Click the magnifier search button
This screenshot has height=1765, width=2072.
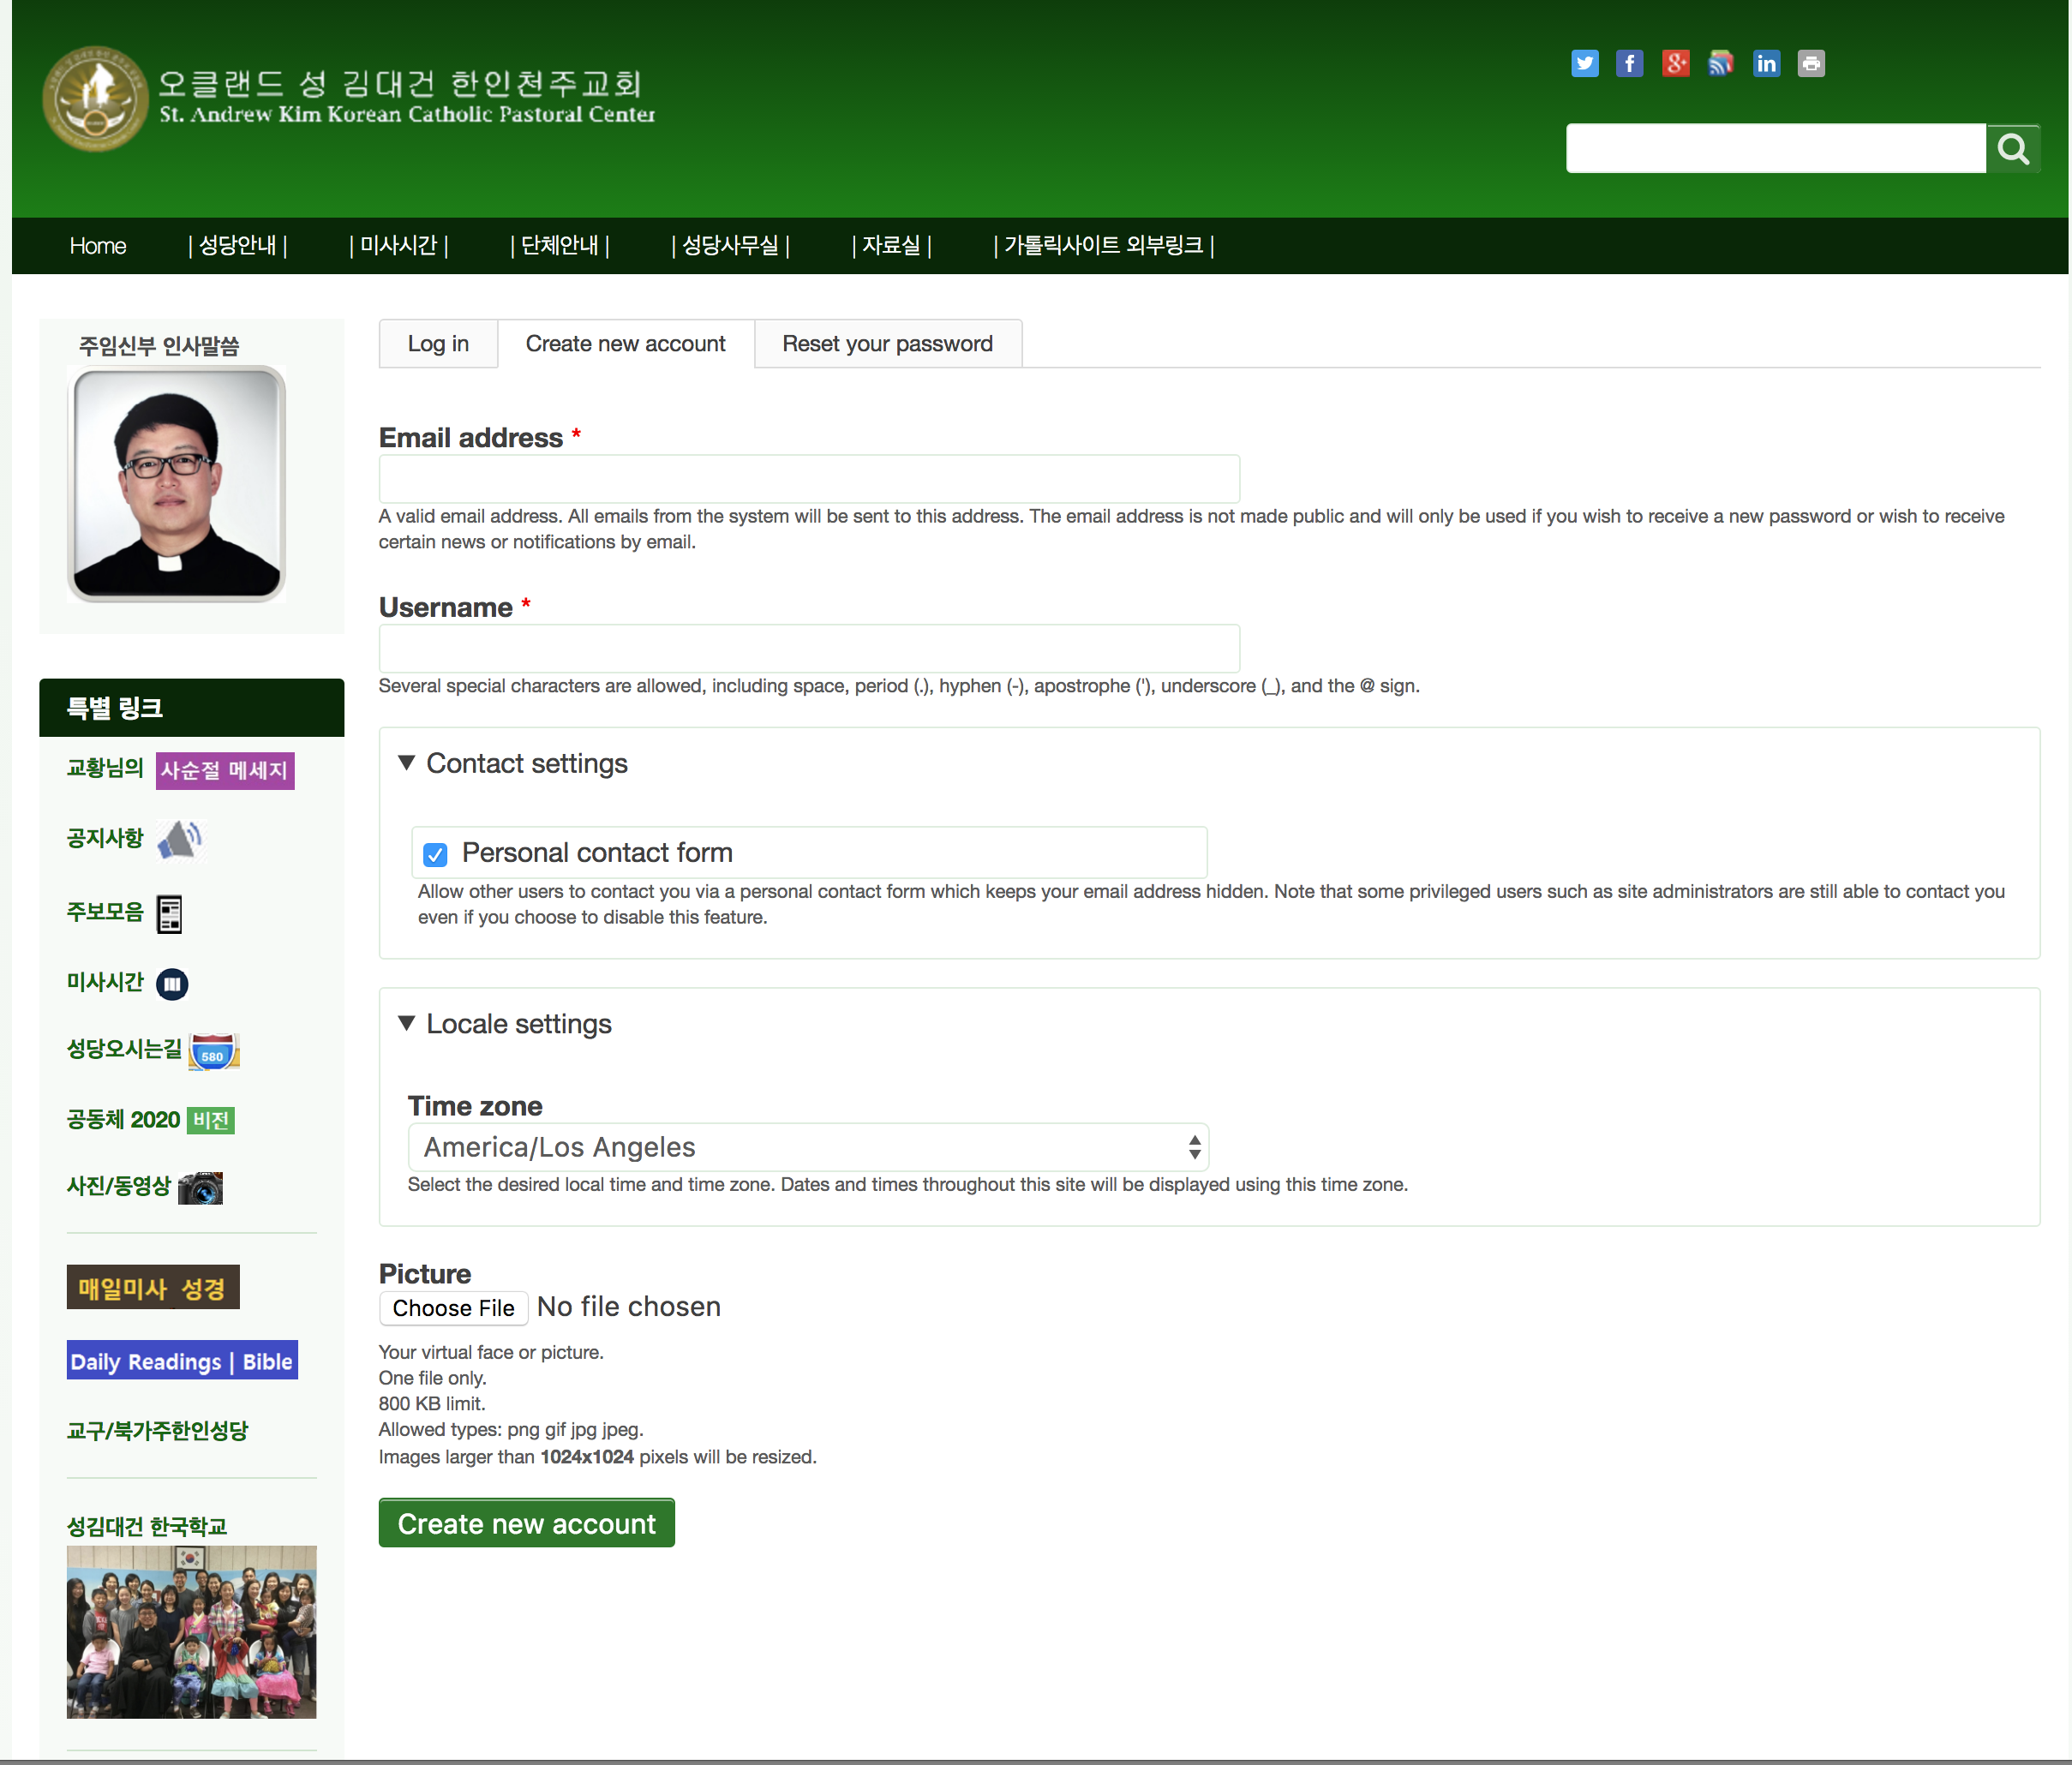click(2012, 149)
